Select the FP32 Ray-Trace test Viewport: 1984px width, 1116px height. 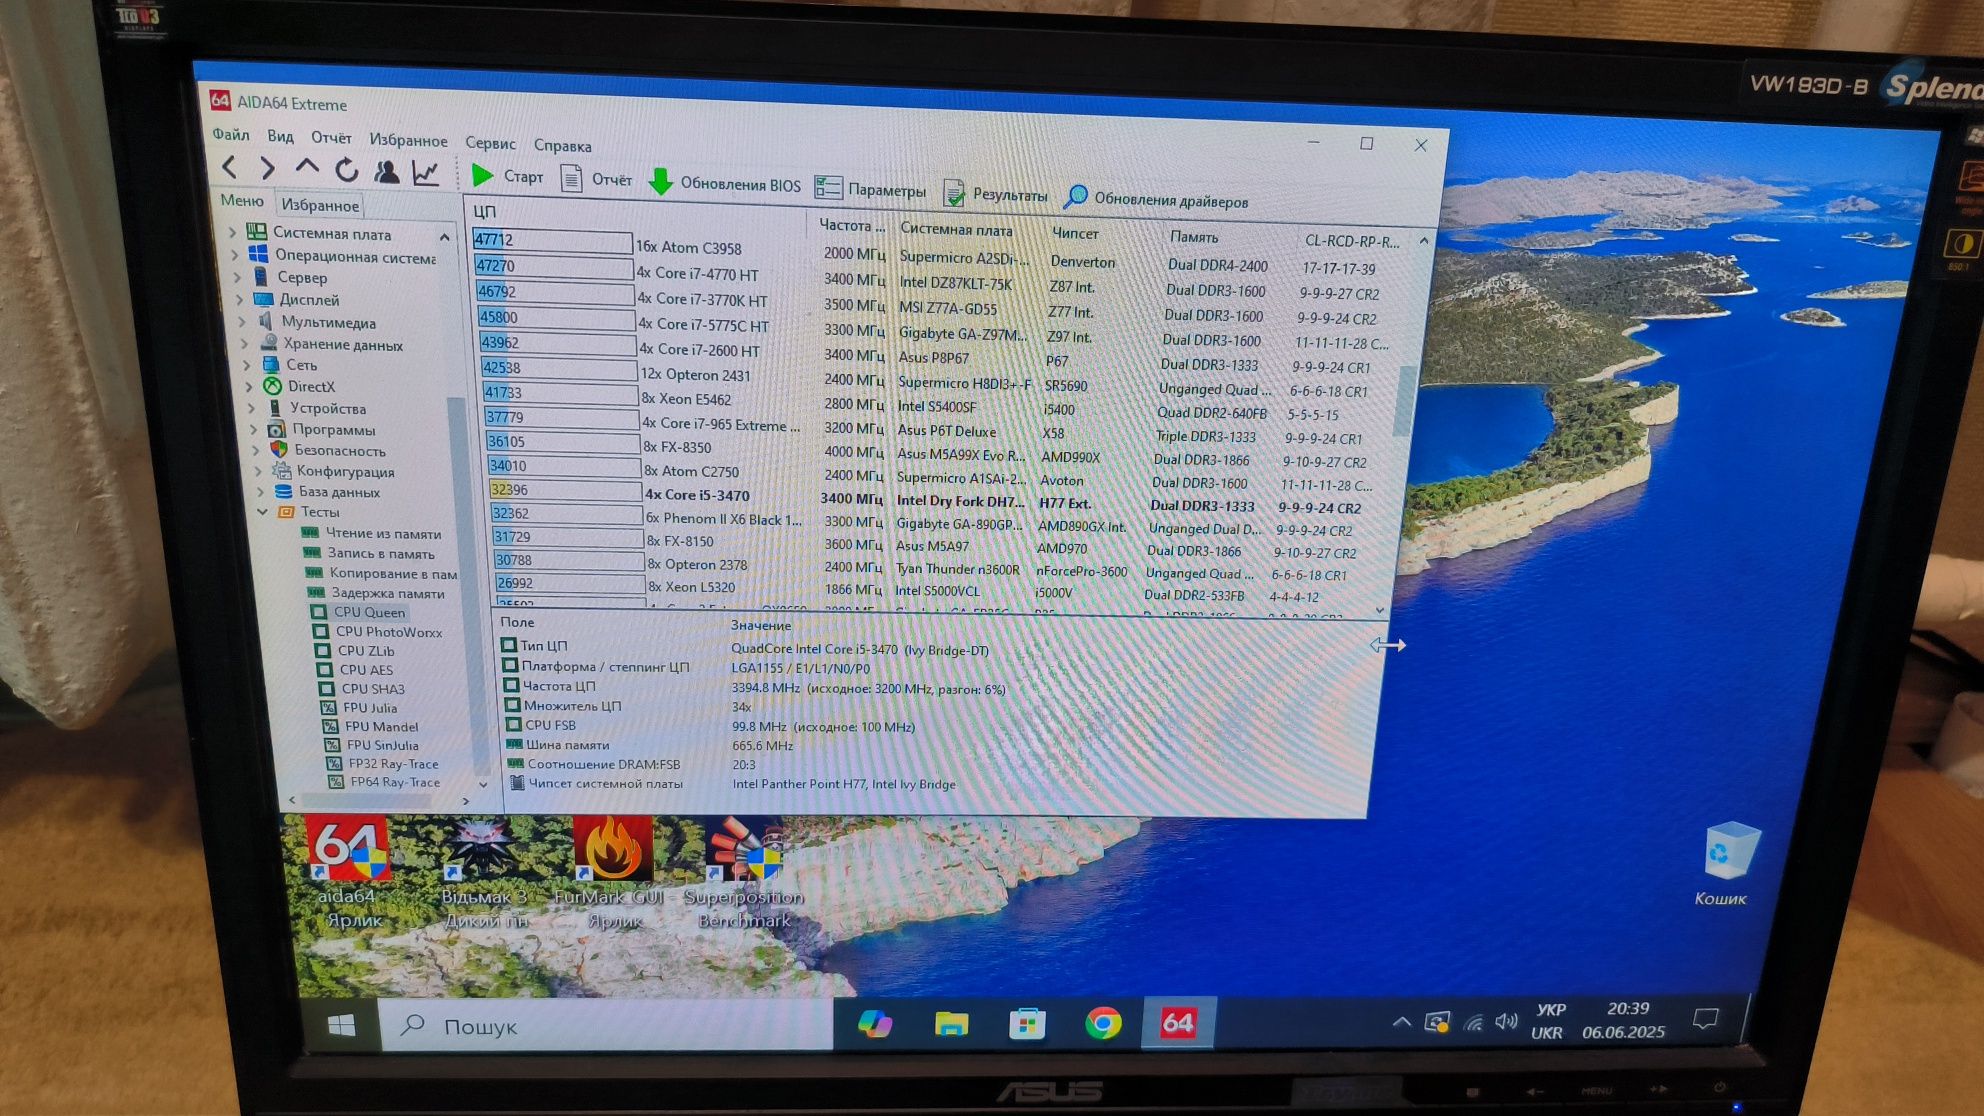pos(393,763)
